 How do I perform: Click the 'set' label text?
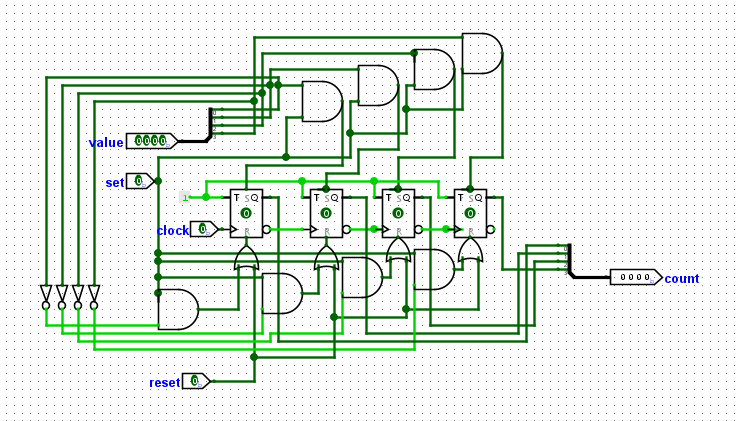tap(115, 183)
